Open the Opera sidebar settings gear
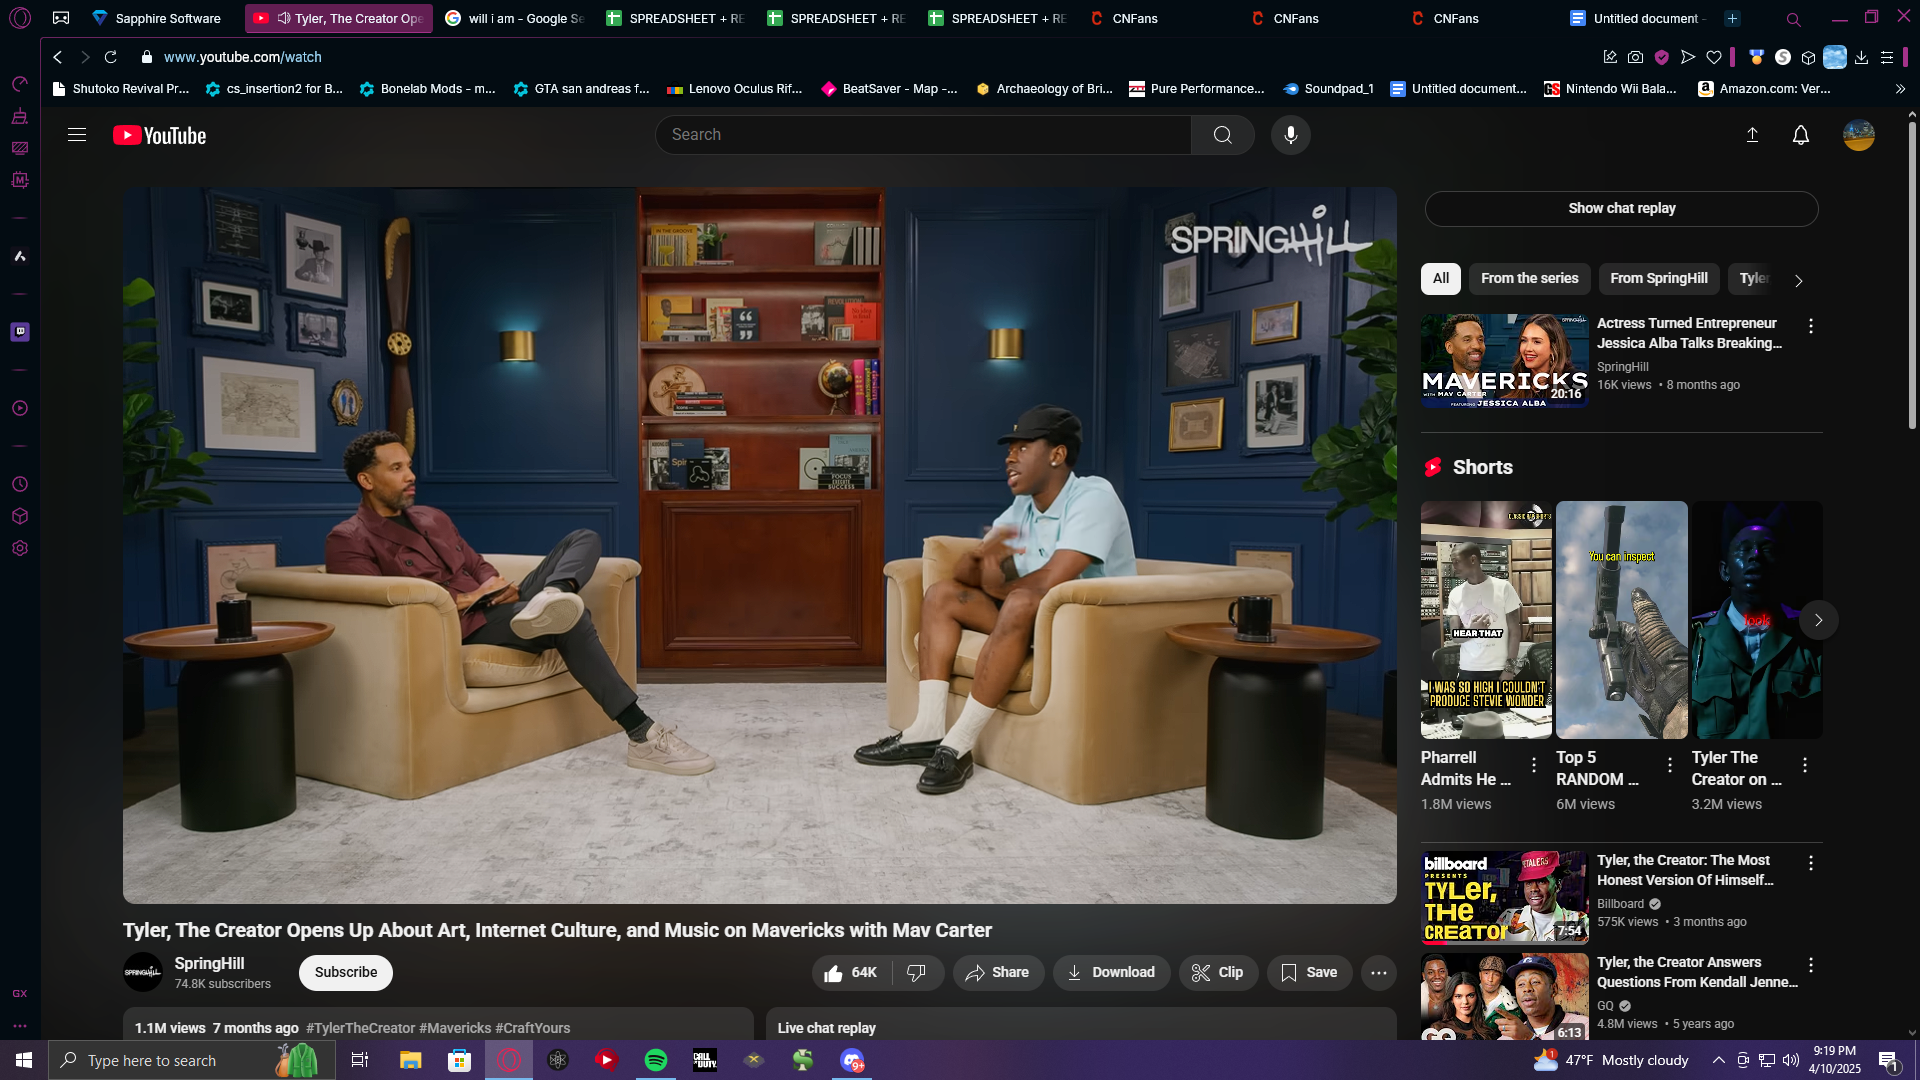The width and height of the screenshot is (1920, 1080). [20, 548]
